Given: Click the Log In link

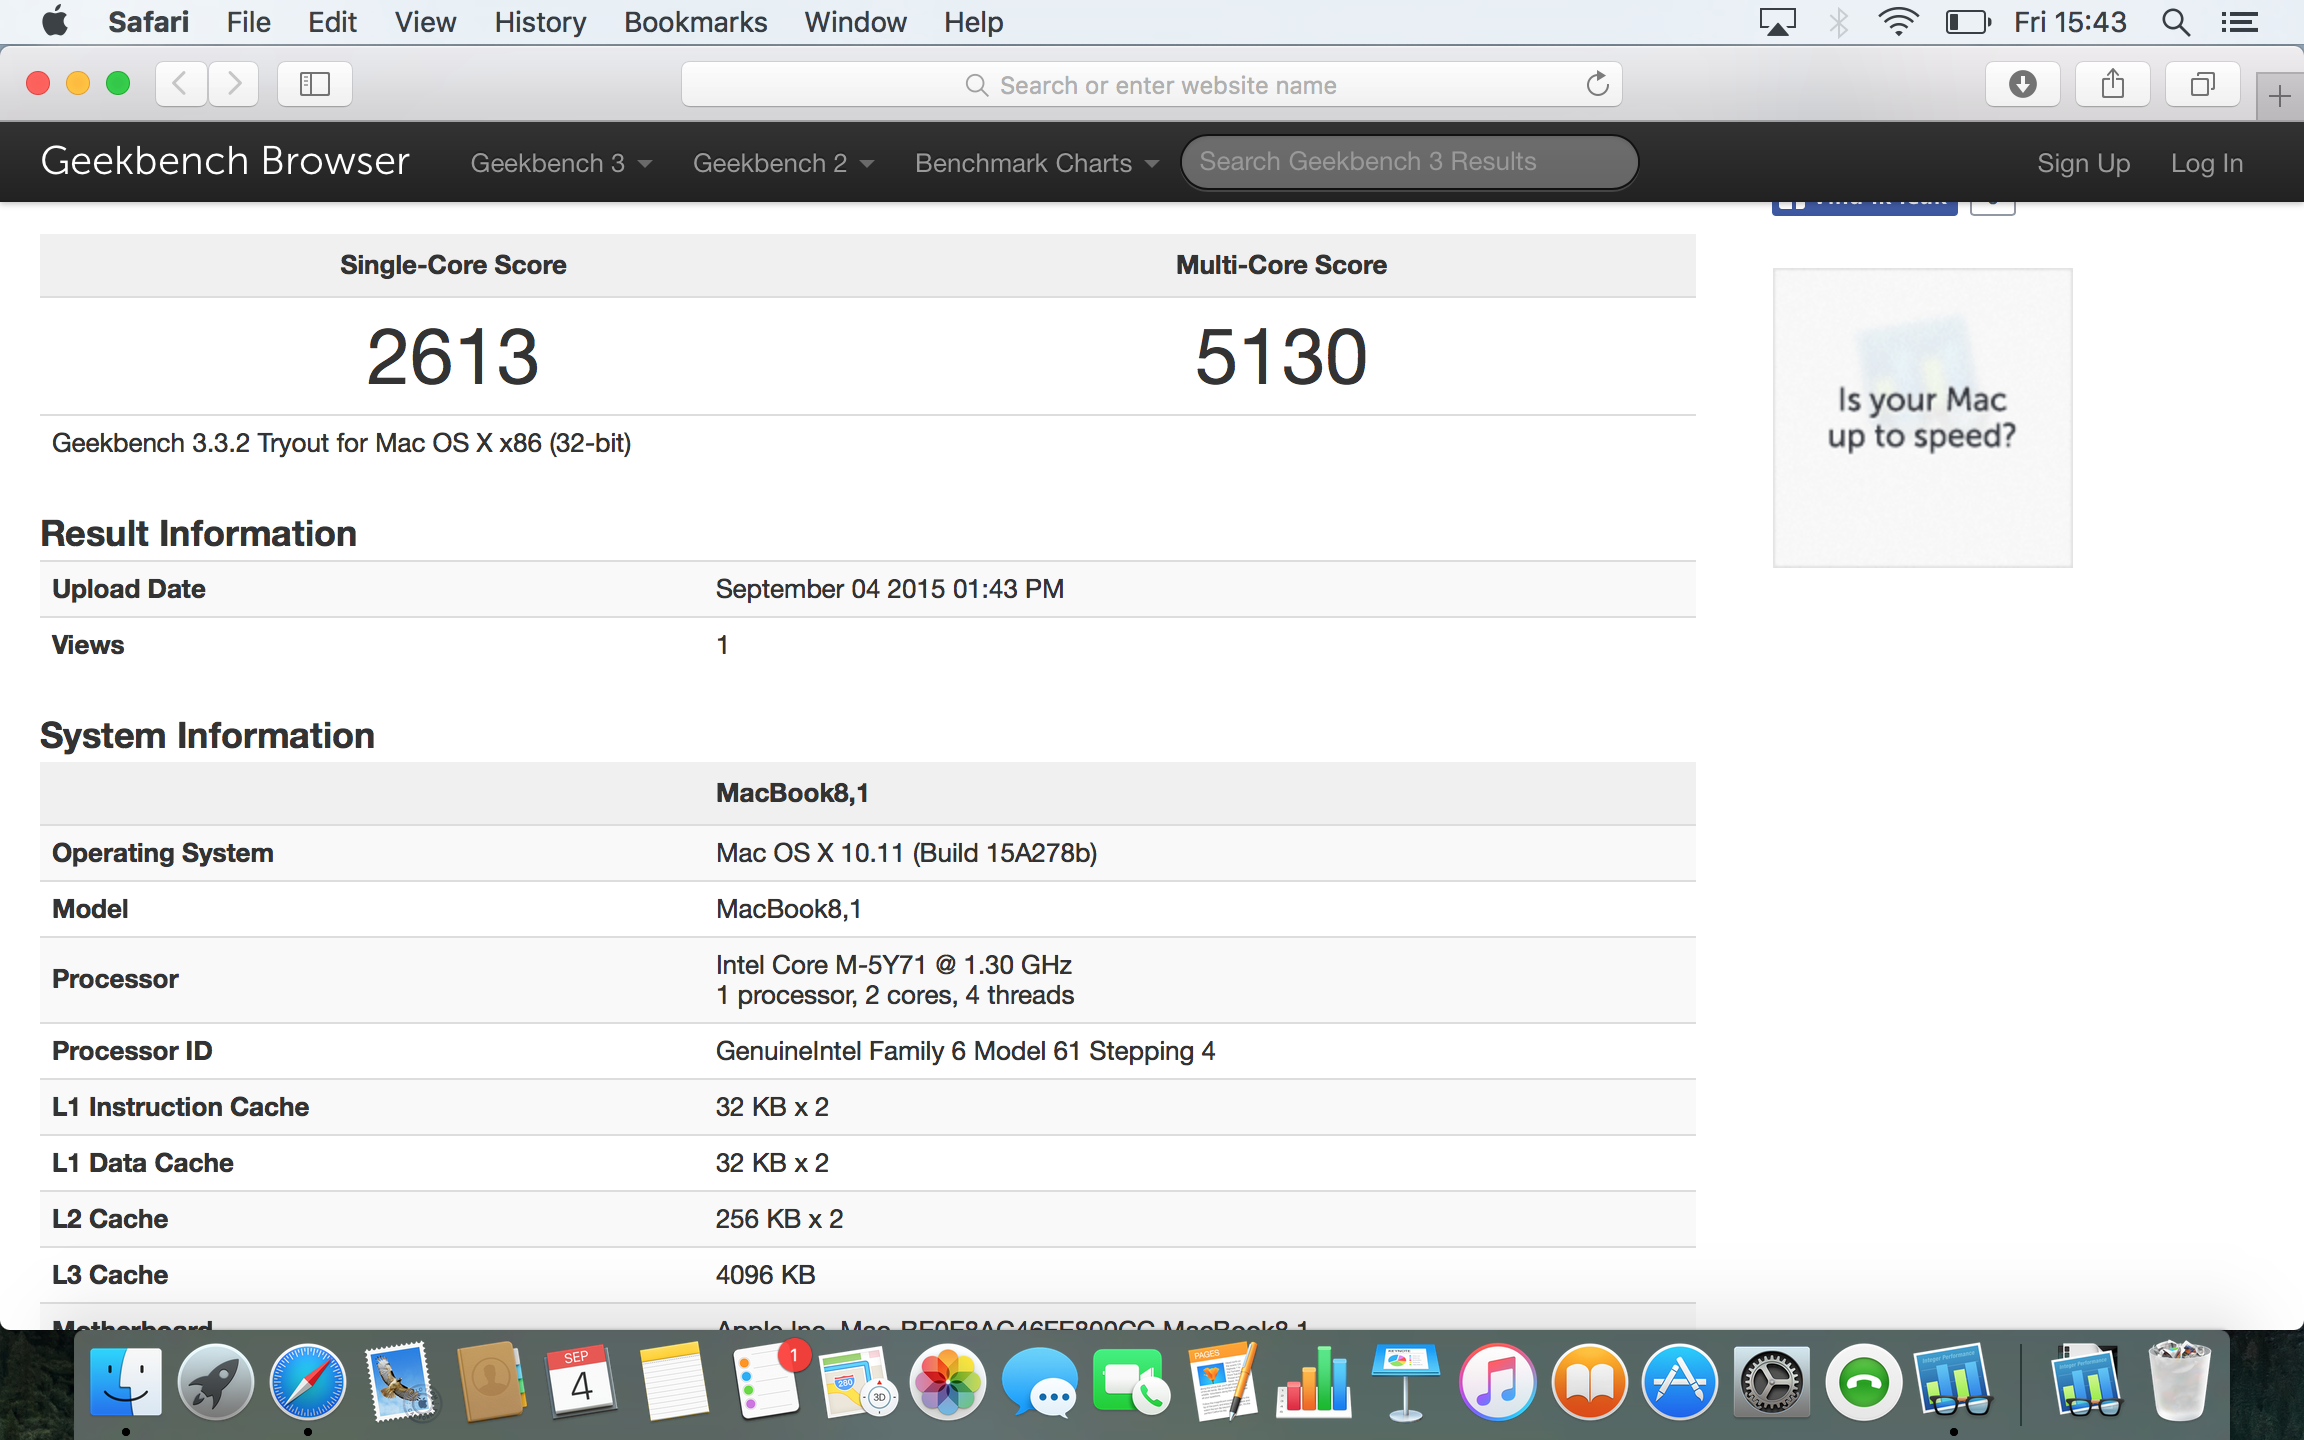Looking at the screenshot, I should click(2206, 162).
